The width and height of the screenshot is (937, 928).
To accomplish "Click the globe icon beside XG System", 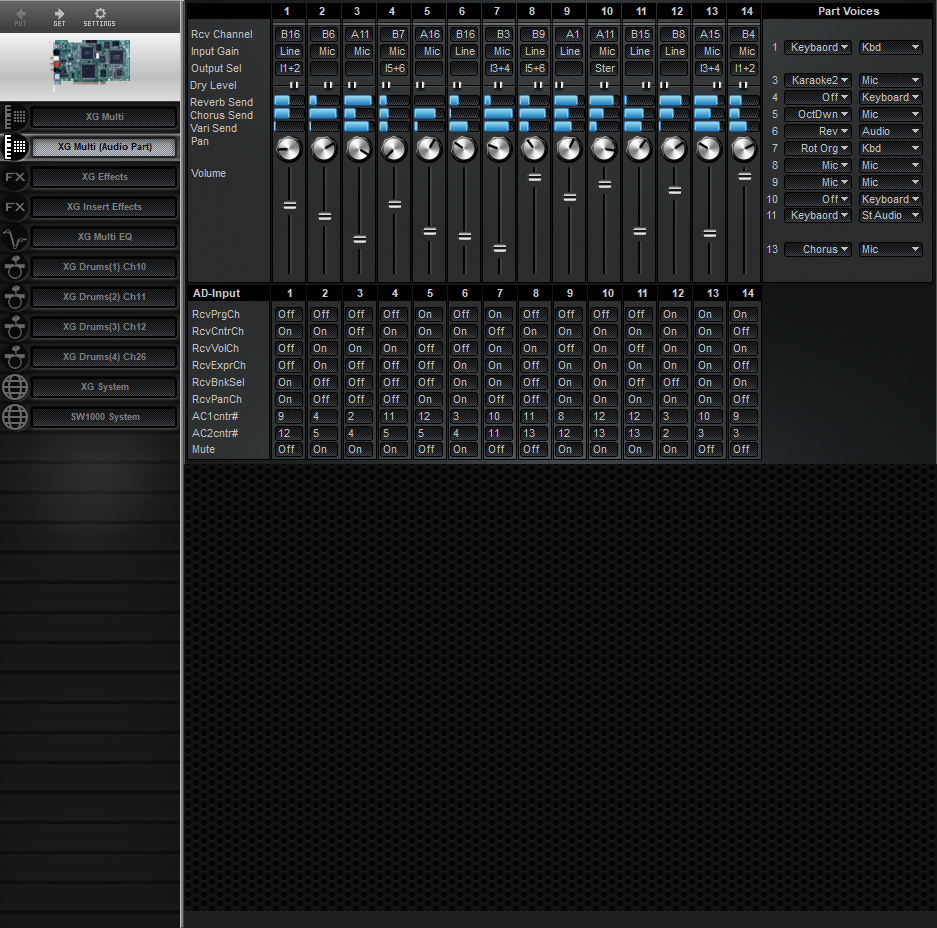I will tap(15, 387).
